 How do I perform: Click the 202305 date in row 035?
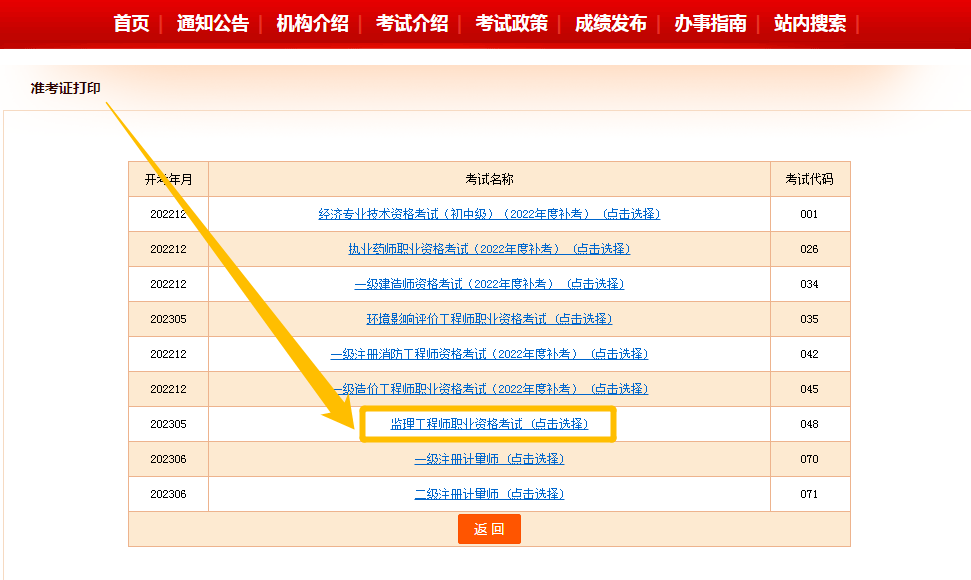168,319
